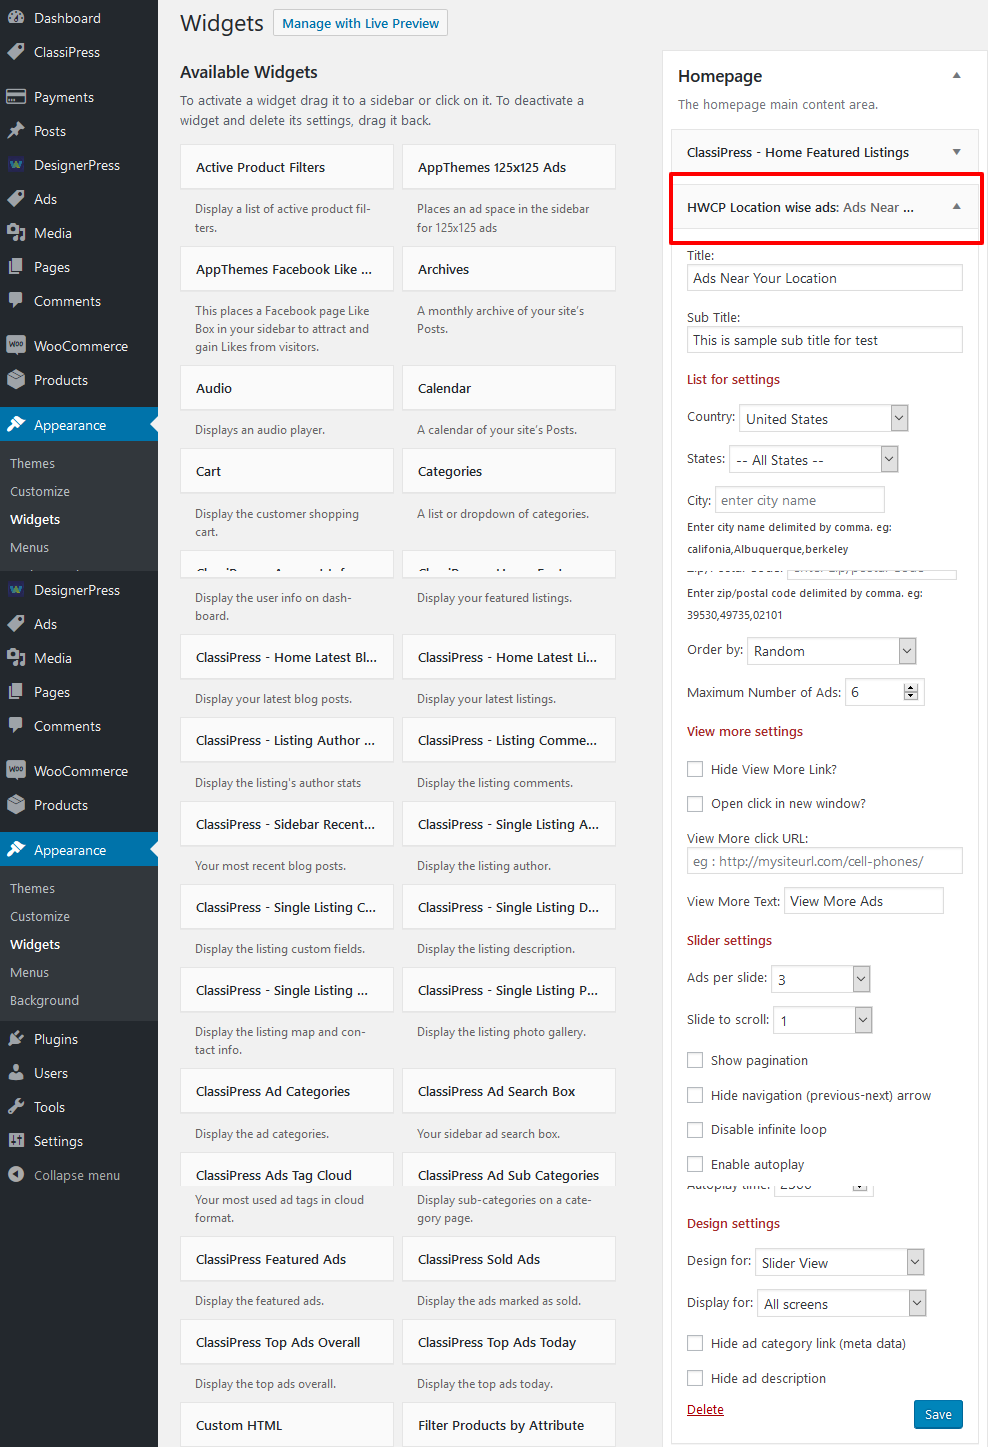Image resolution: width=988 pixels, height=1447 pixels.
Task: Select ClassiPress Top Ads Today widget
Action: pos(509,1342)
